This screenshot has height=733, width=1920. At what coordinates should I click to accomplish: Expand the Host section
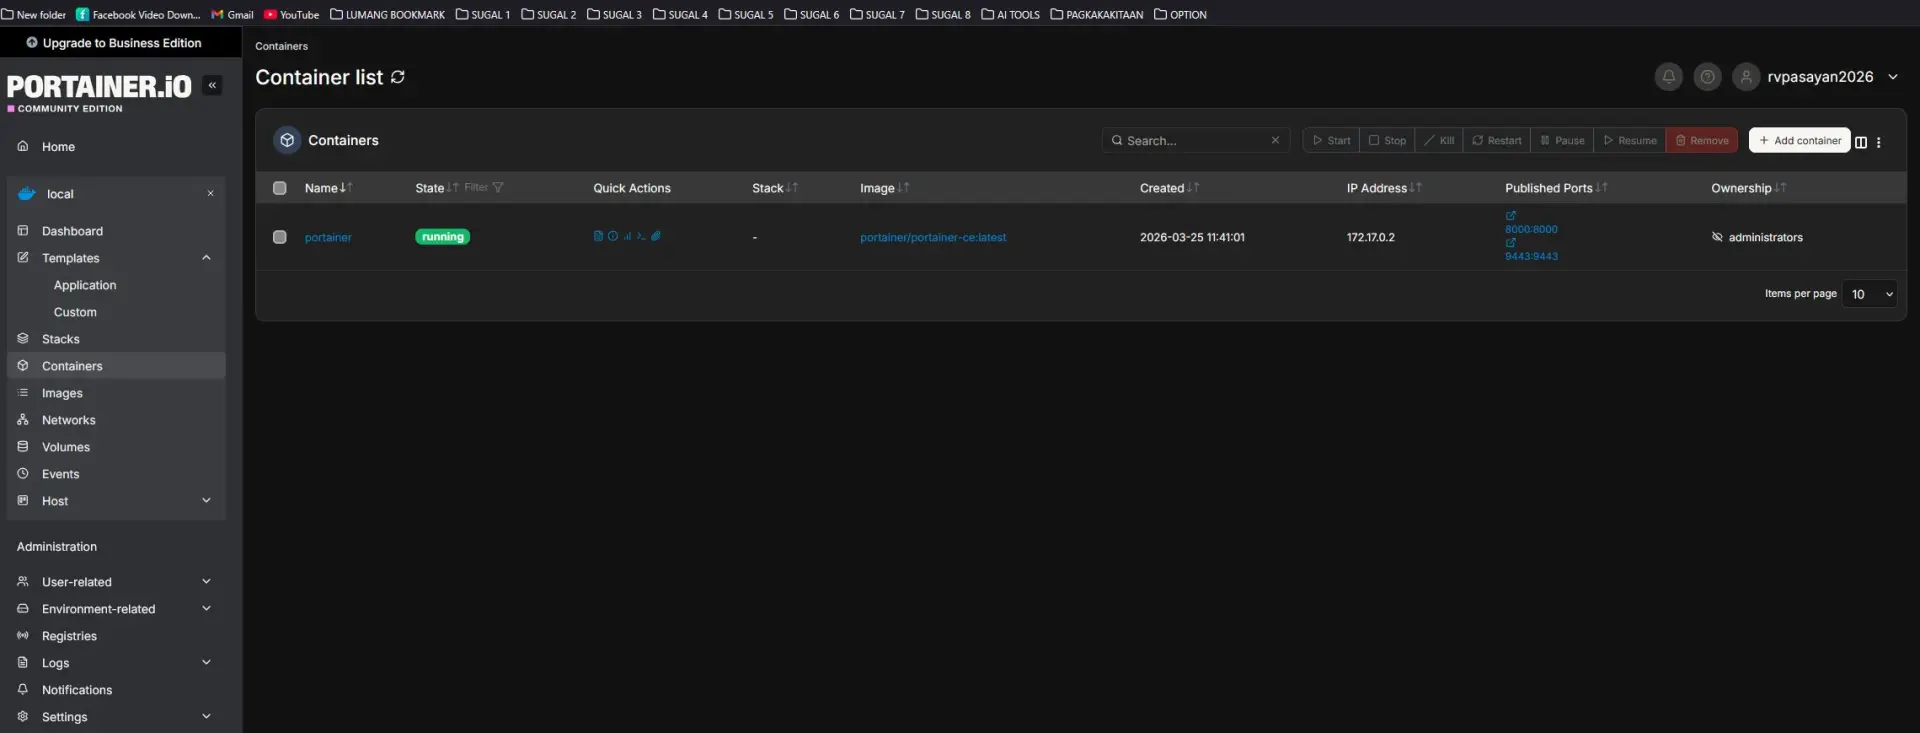(206, 501)
